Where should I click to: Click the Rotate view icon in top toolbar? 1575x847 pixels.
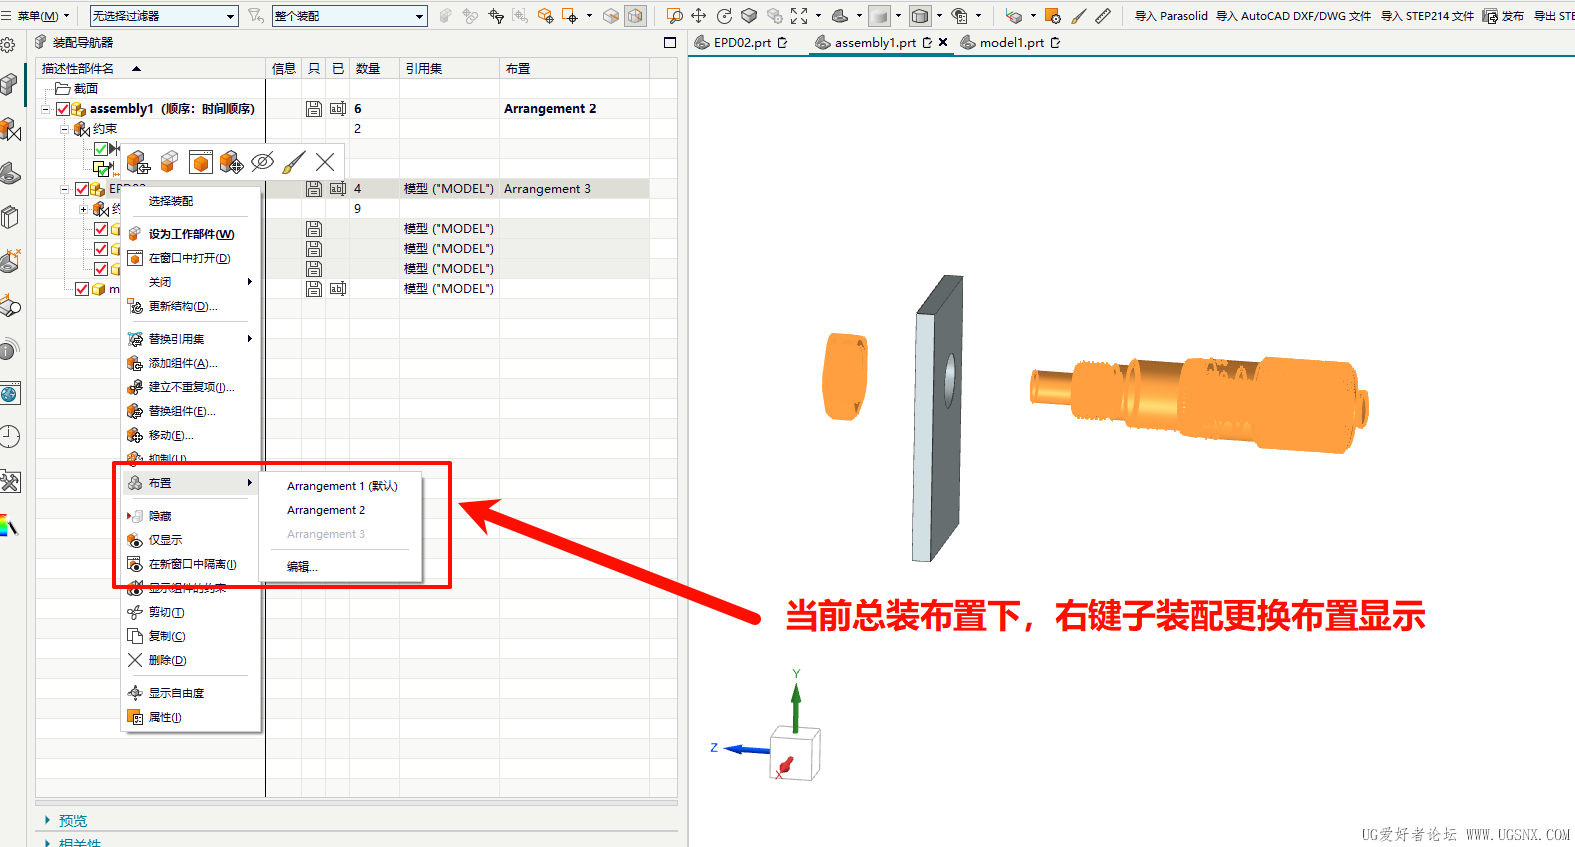(724, 16)
